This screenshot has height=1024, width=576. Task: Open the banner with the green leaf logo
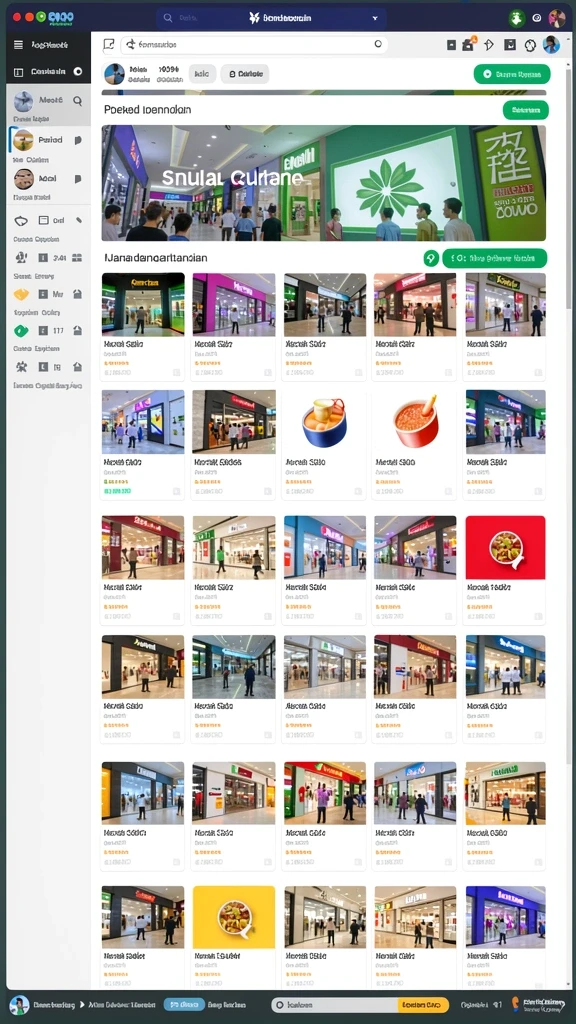point(323,183)
